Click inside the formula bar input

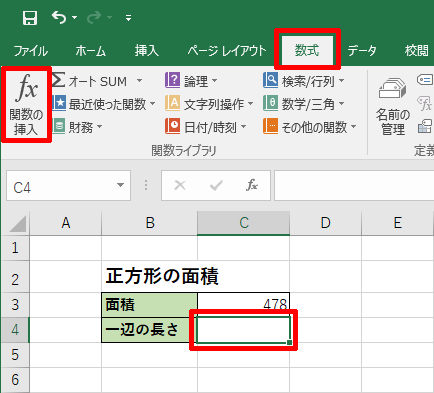coord(354,186)
